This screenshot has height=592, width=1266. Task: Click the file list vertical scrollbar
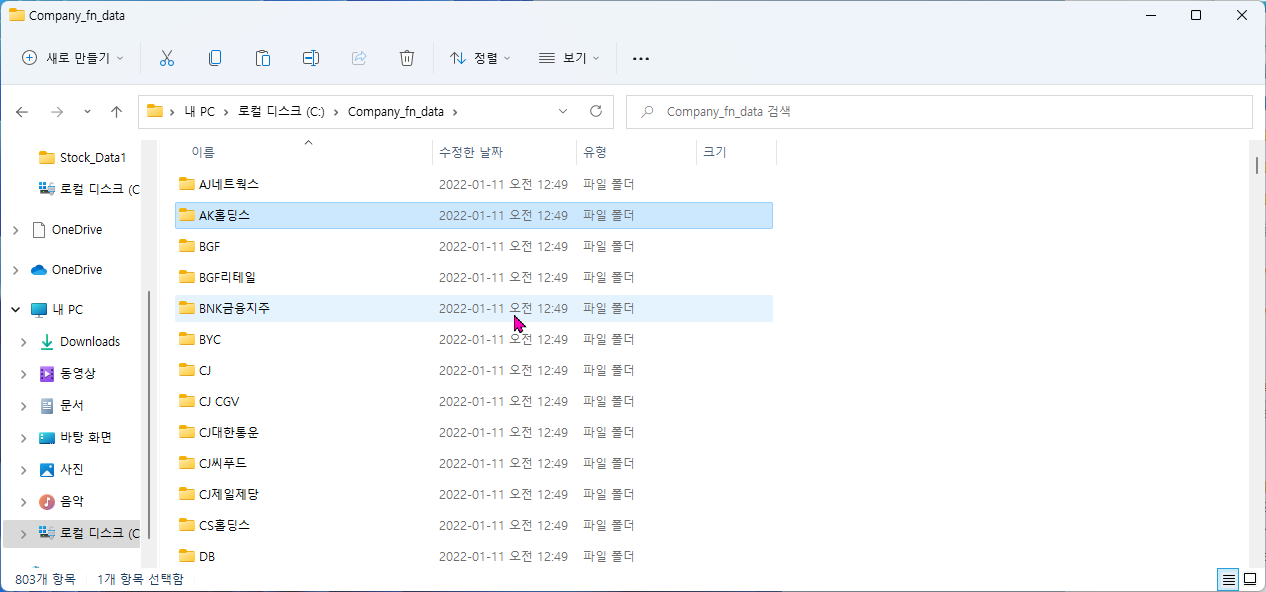click(x=1257, y=165)
